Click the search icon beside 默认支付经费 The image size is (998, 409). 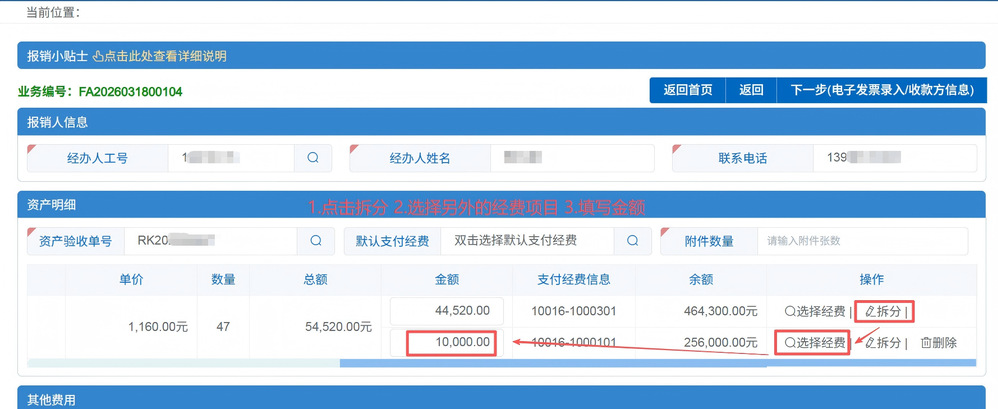pyautogui.click(x=632, y=241)
